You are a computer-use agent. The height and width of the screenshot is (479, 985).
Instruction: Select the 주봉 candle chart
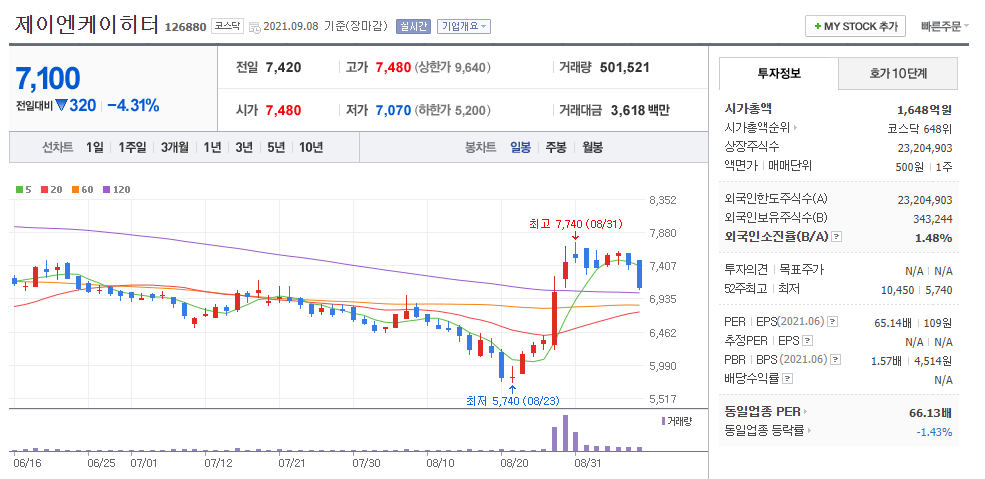(556, 148)
